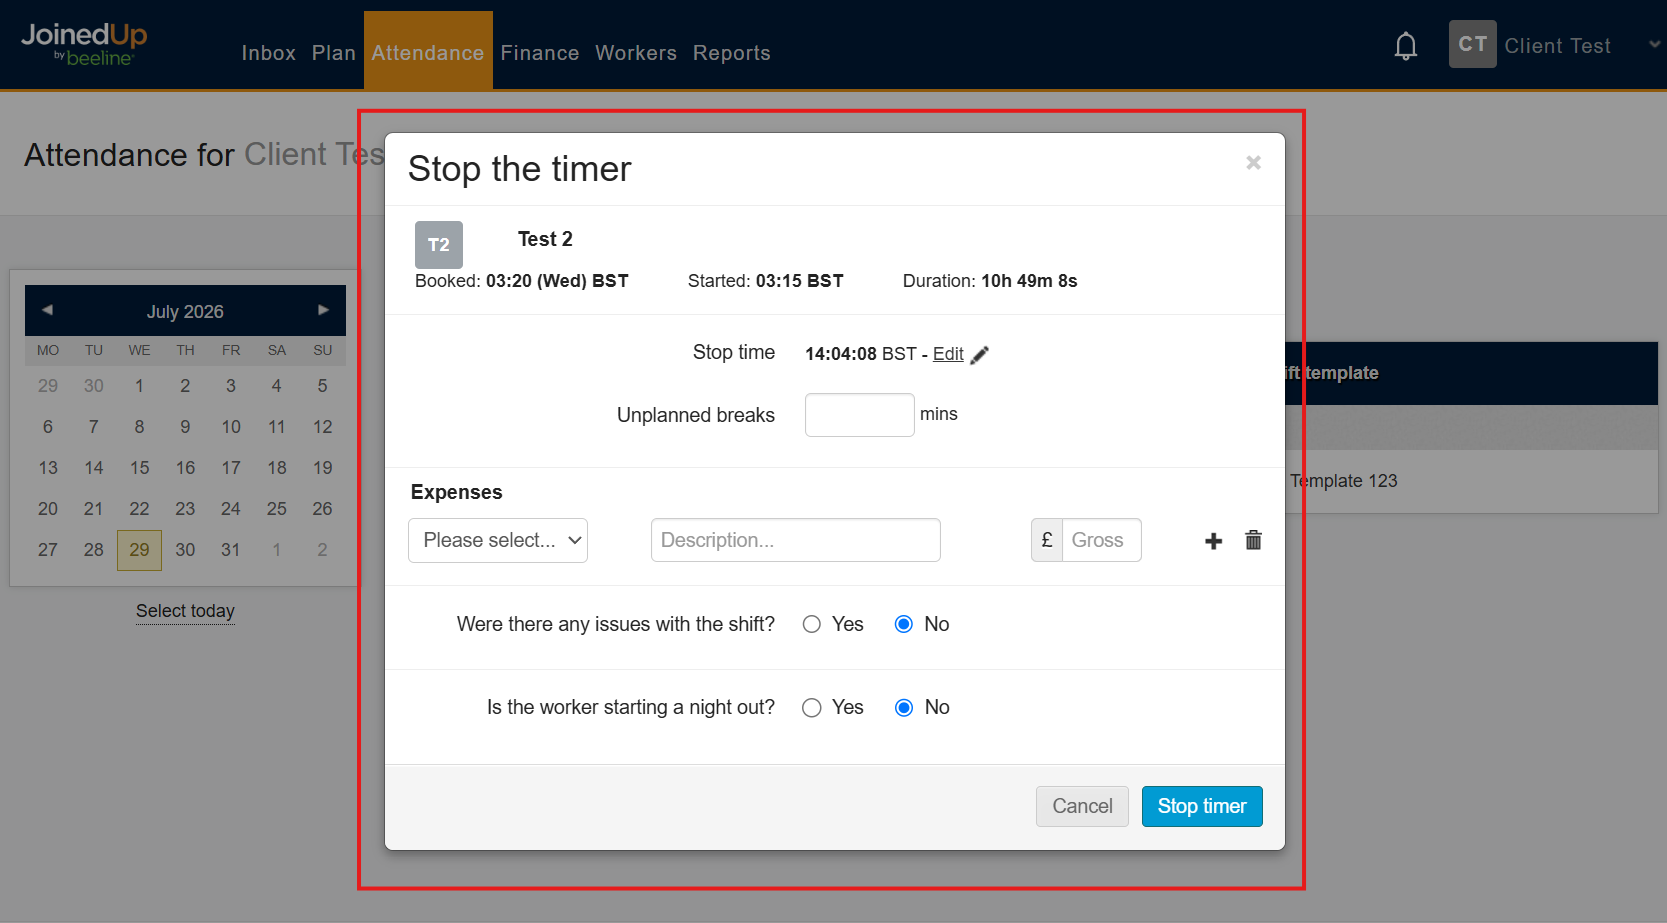The height and width of the screenshot is (923, 1667).
Task: Expand the Client Test user menu arrow
Action: (x=1654, y=45)
